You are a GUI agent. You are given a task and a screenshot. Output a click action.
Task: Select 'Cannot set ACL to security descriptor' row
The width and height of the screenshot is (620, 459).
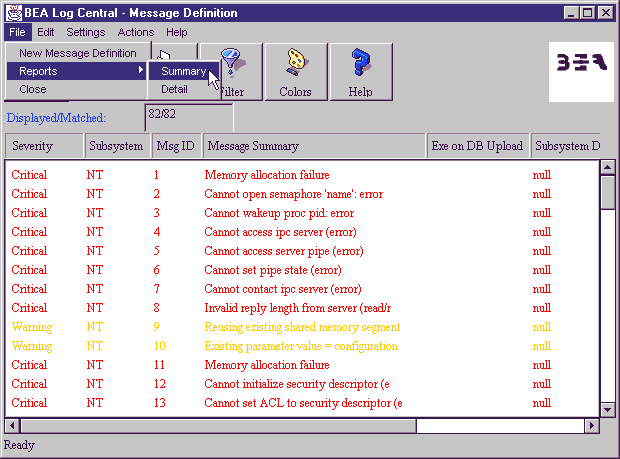tap(302, 402)
